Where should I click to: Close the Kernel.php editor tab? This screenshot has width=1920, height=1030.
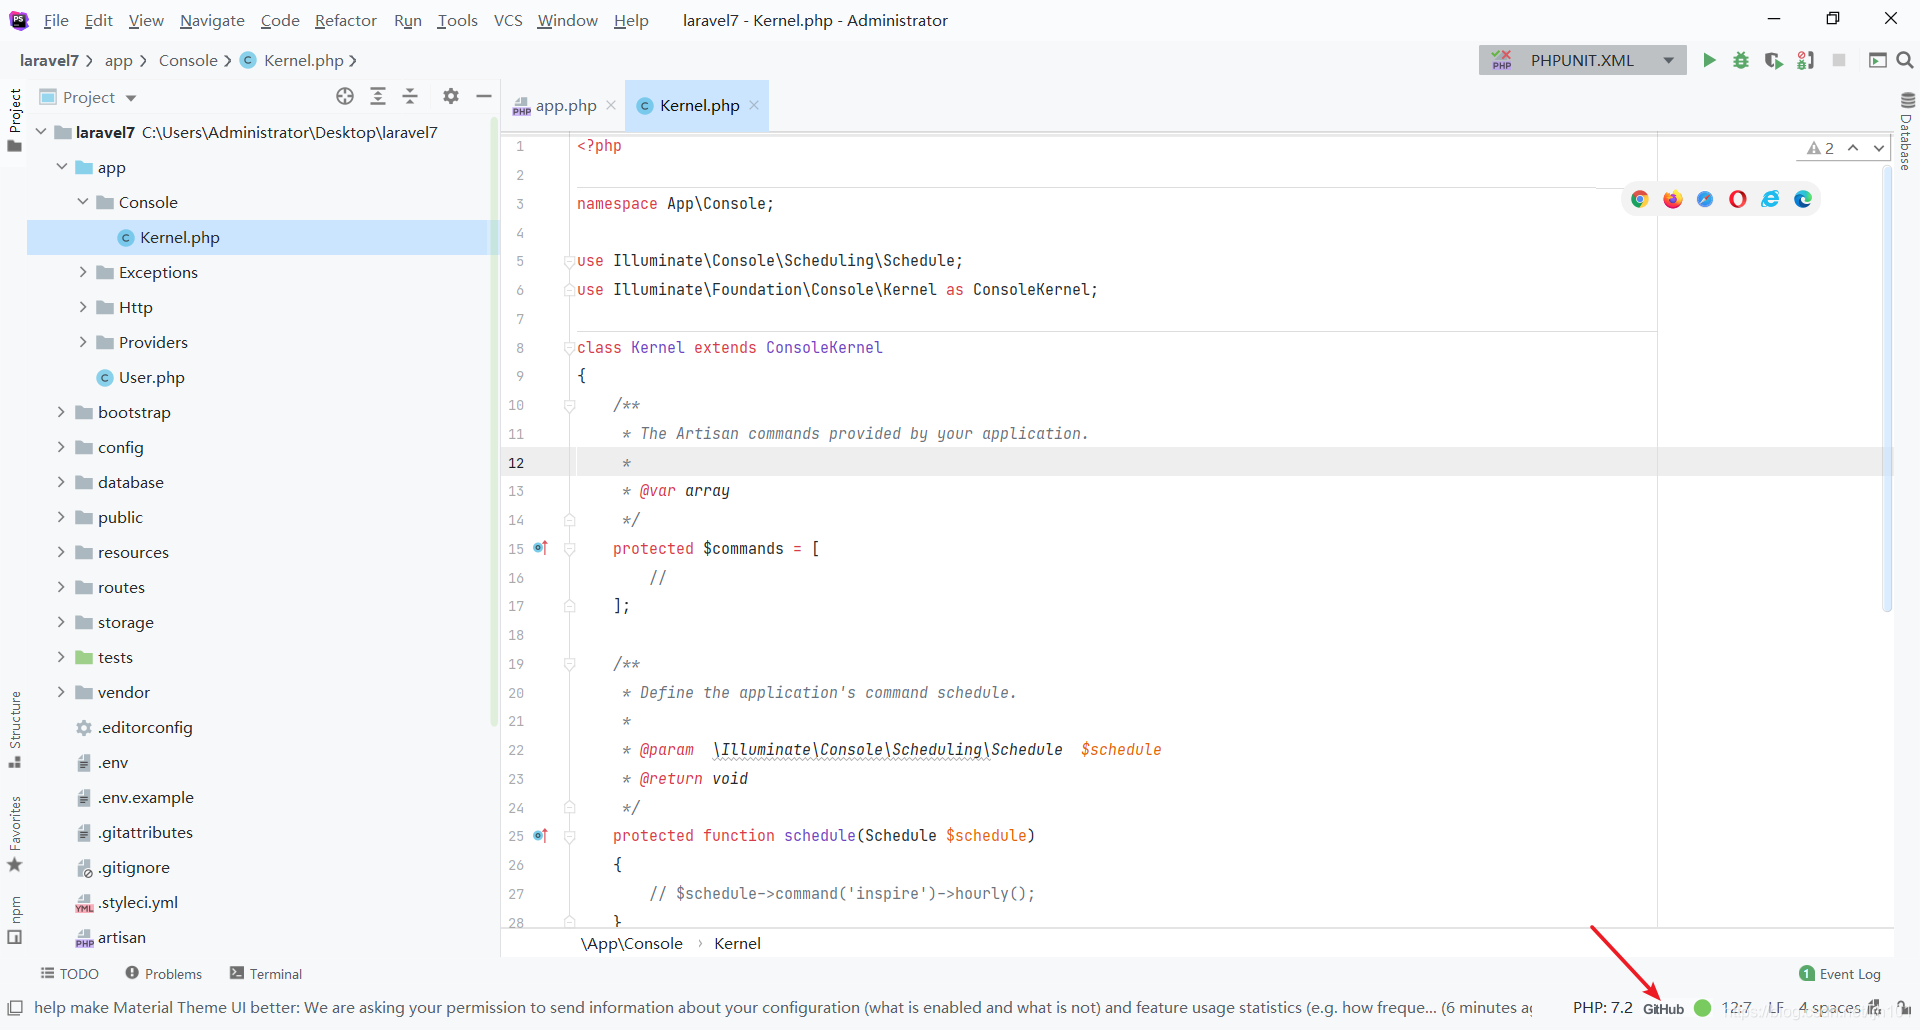pos(754,105)
